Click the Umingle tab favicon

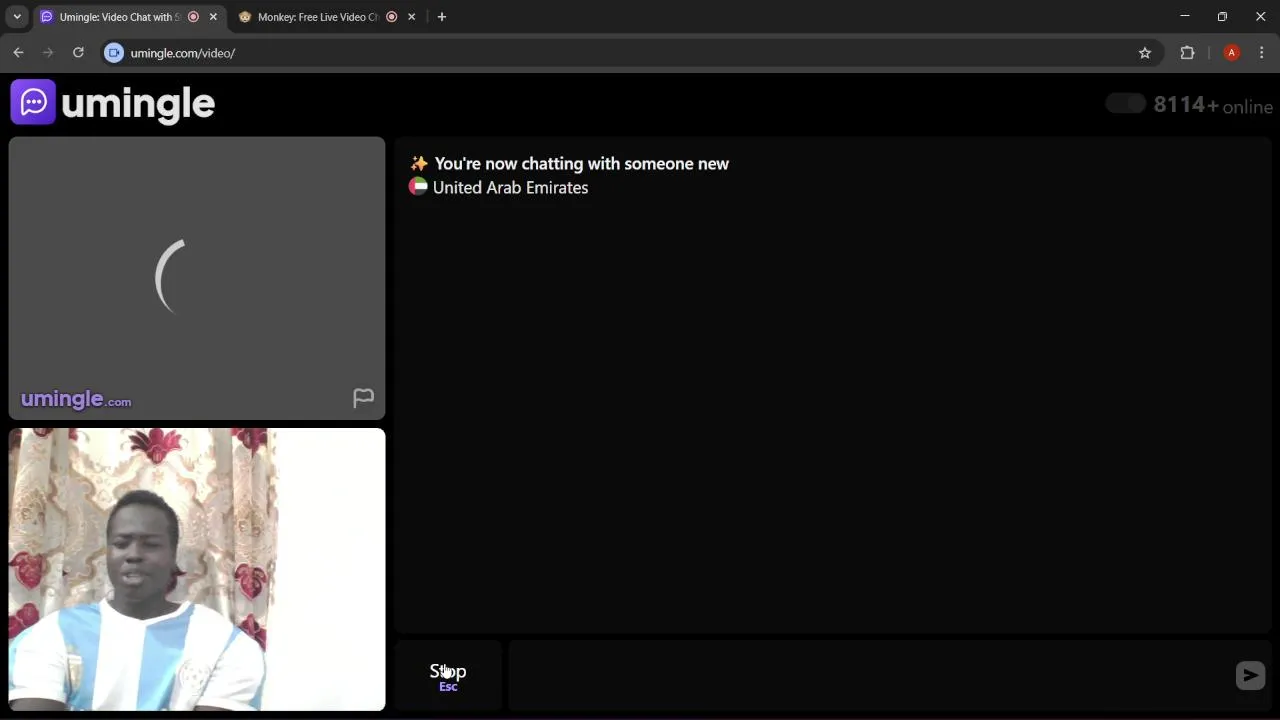click(46, 17)
